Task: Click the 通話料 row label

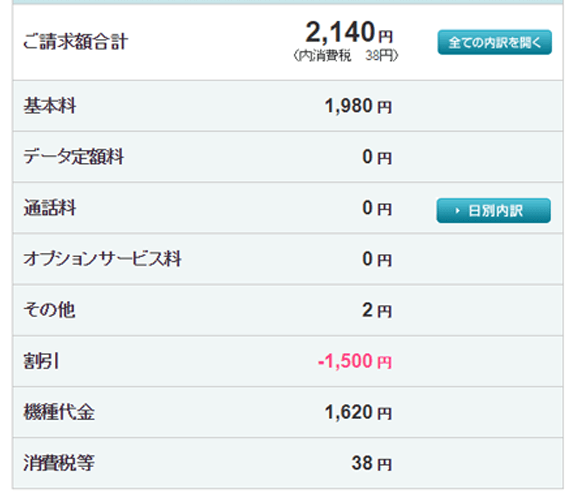Action: point(50,208)
